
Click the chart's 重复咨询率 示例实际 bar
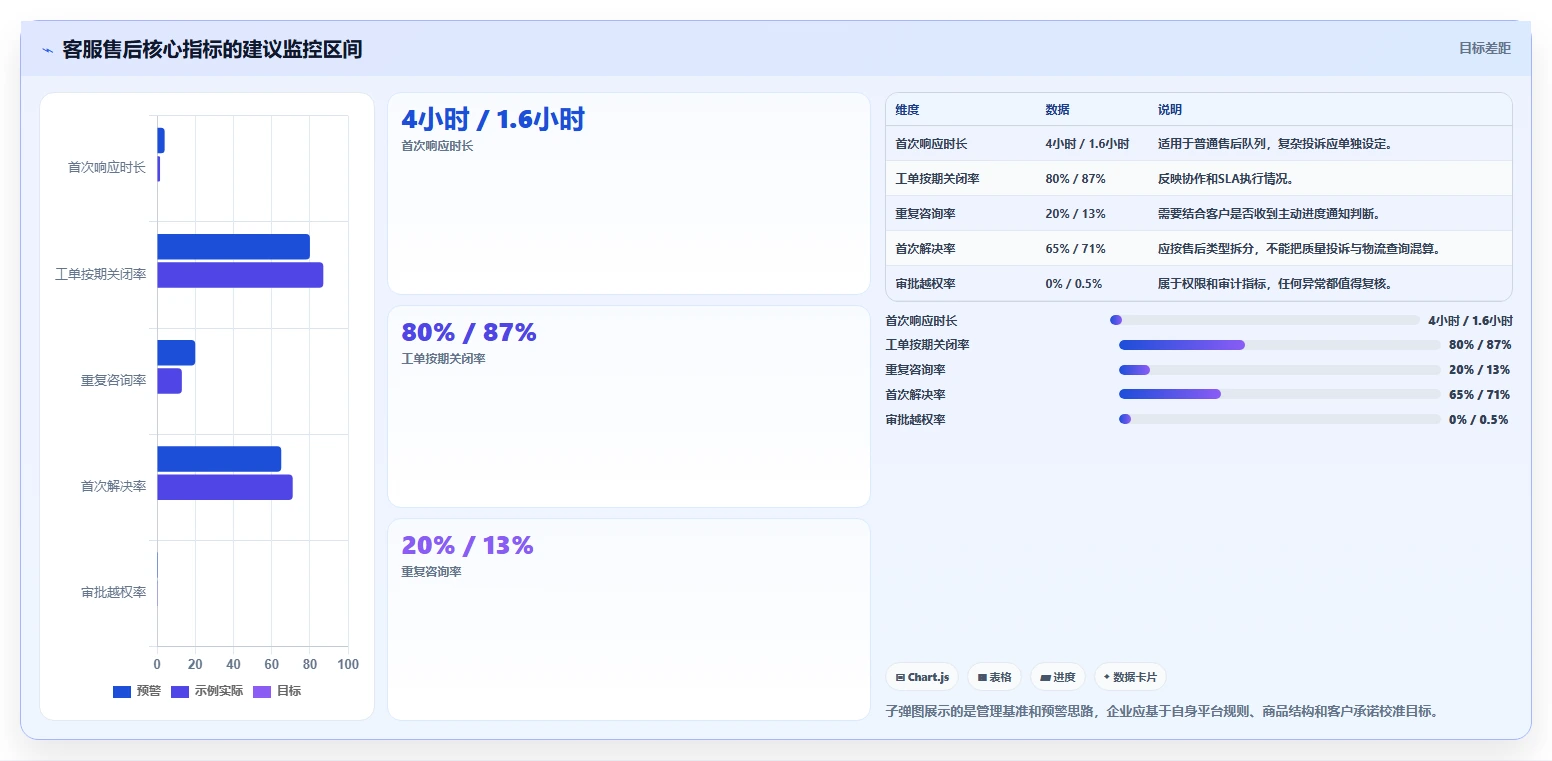pyautogui.click(x=169, y=381)
